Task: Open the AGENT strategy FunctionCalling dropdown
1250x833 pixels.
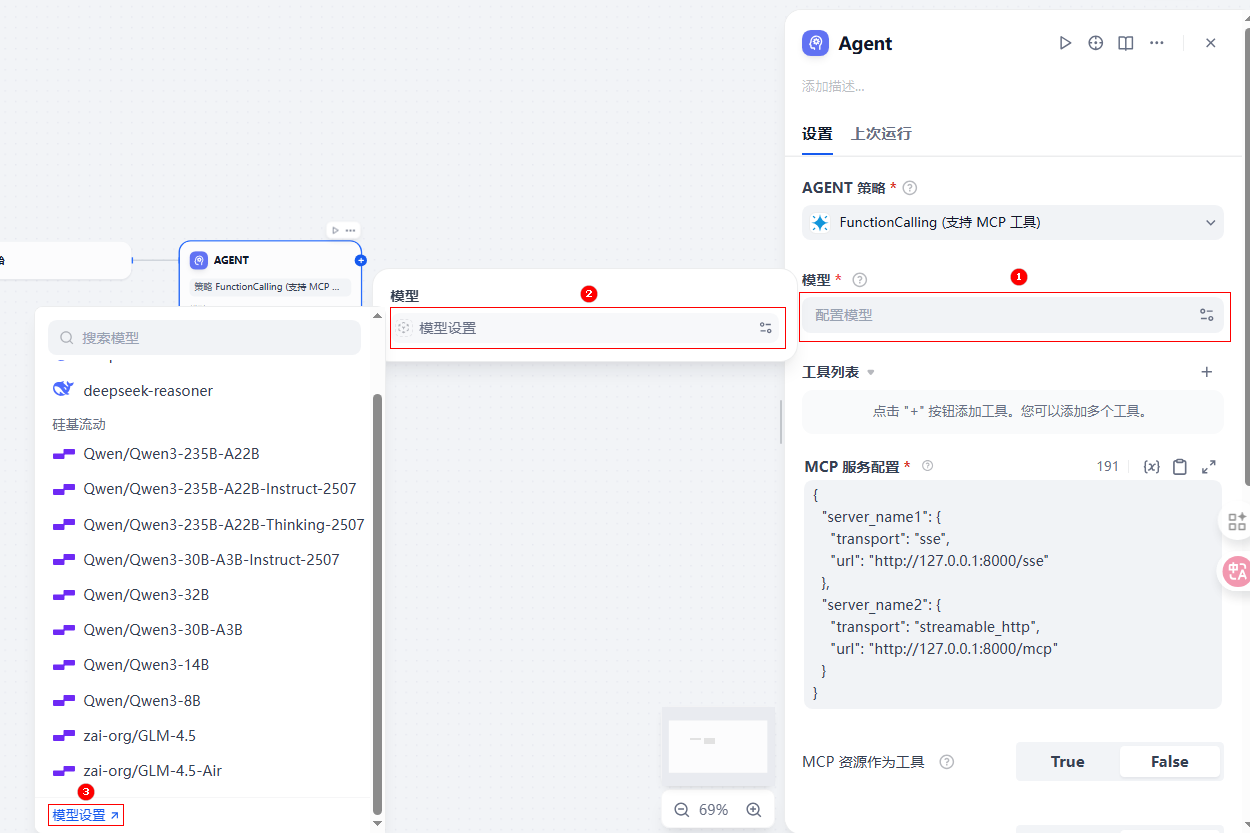Action: coord(1012,223)
